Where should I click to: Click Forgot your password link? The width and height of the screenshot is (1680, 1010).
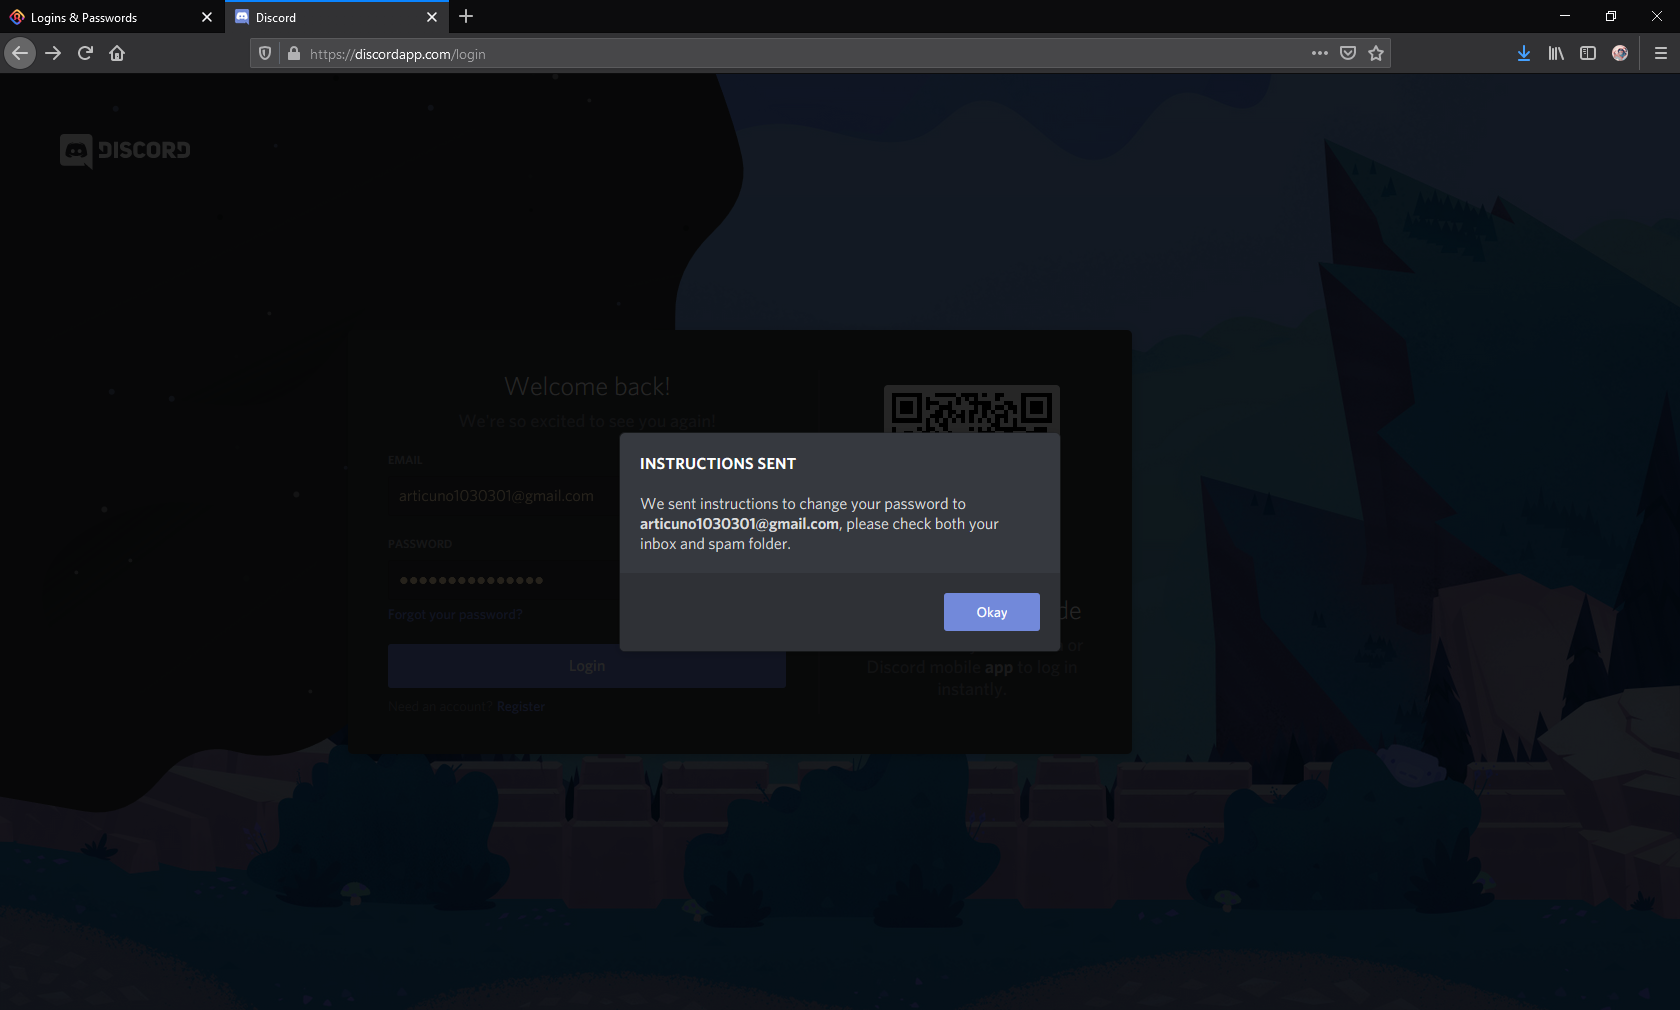(x=455, y=614)
